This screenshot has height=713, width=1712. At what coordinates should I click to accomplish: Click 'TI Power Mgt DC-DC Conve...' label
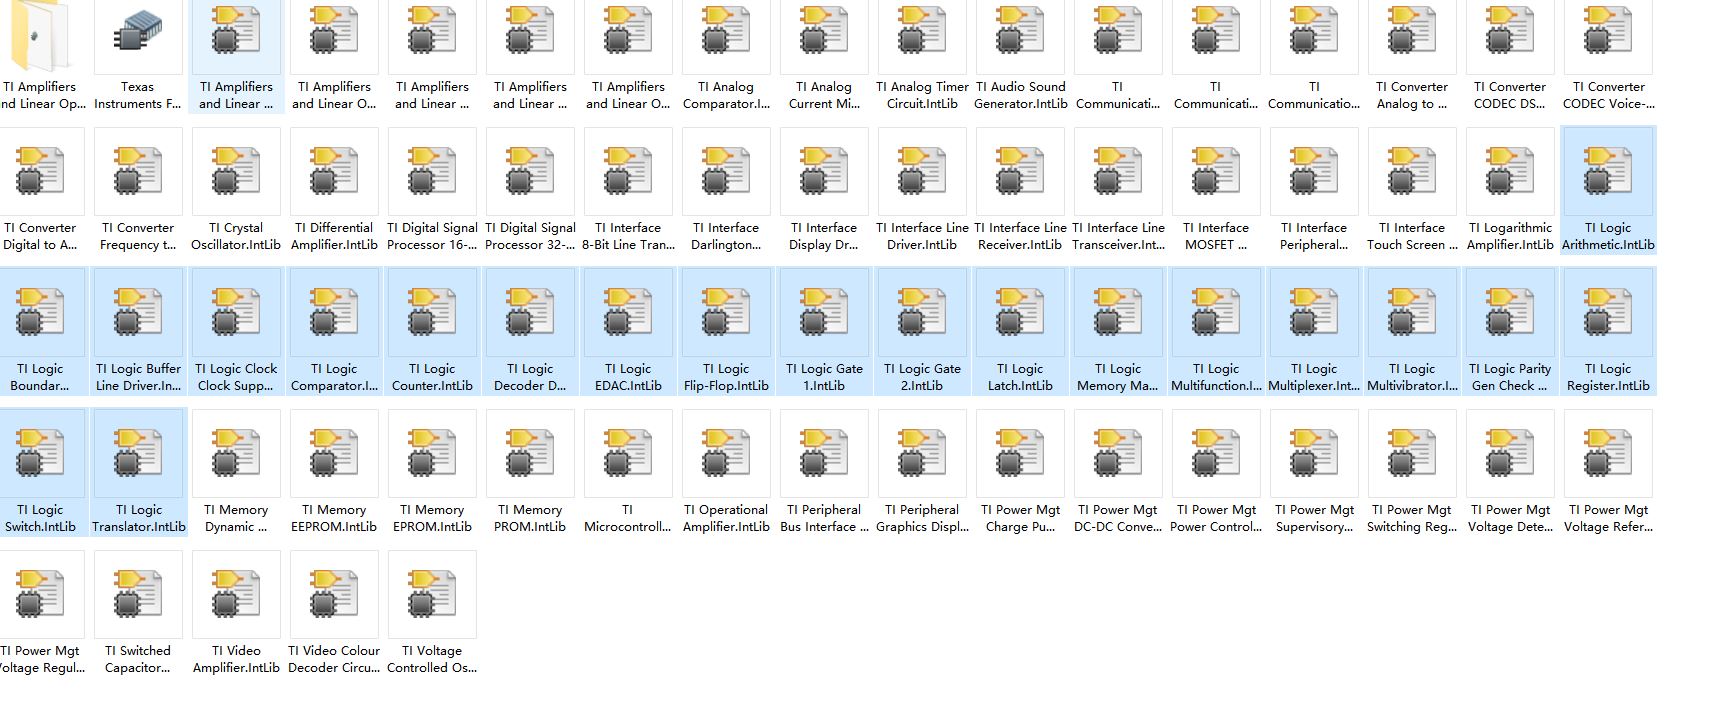1118,518
